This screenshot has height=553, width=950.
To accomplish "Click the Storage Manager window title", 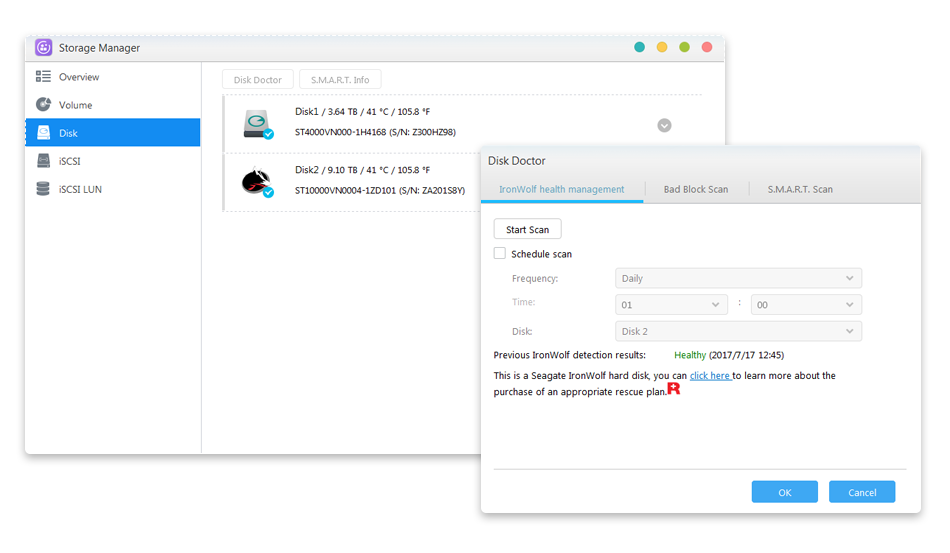I will (x=99, y=48).
